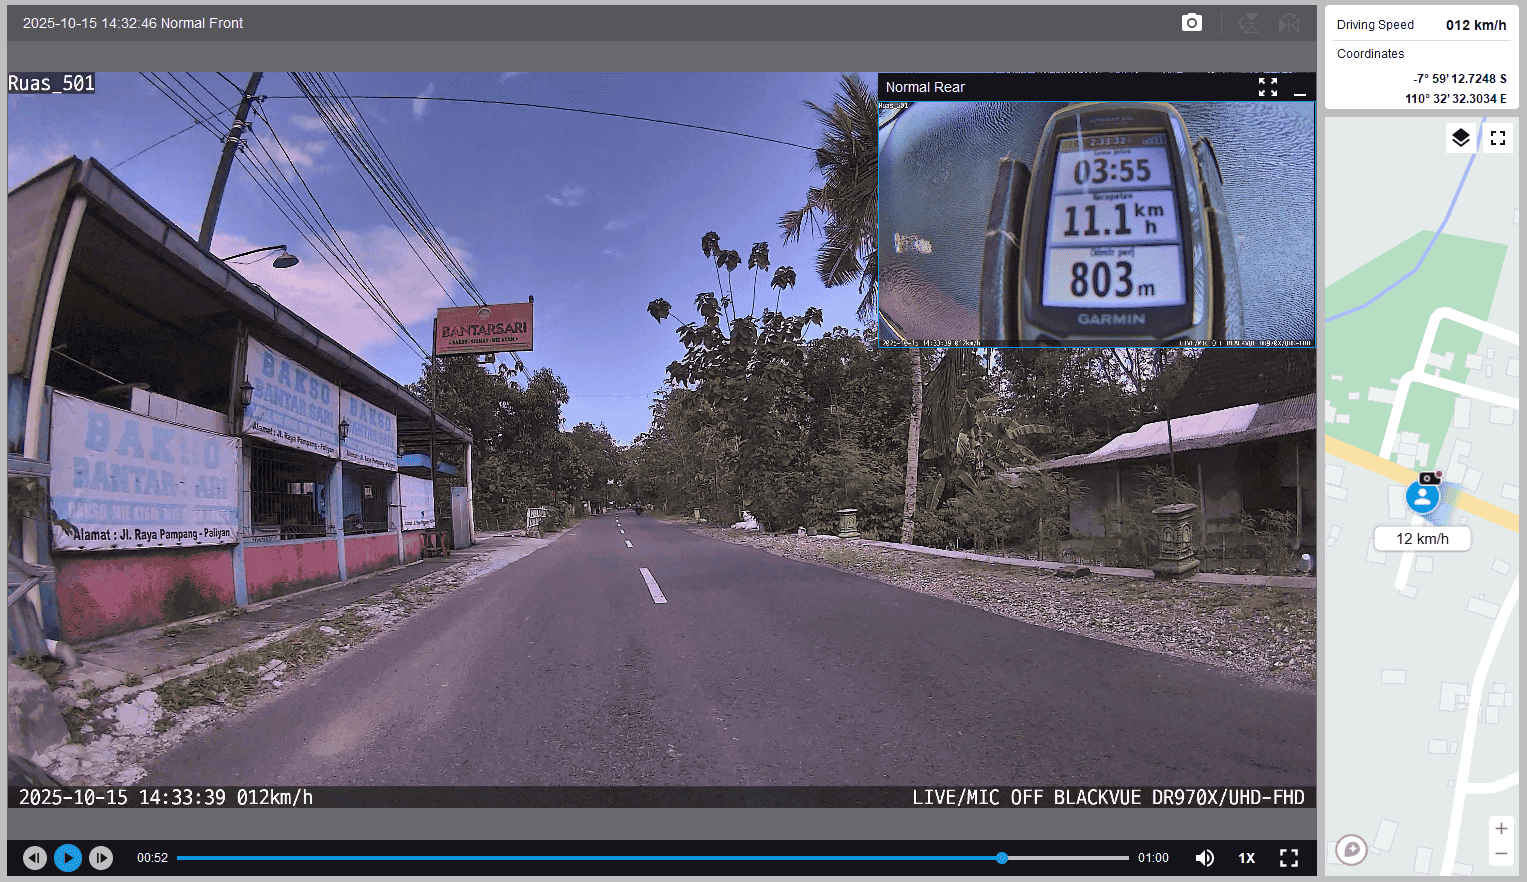Viewport: 1527px width, 882px height.
Task: Change the 1X playback speed
Action: coord(1247,858)
